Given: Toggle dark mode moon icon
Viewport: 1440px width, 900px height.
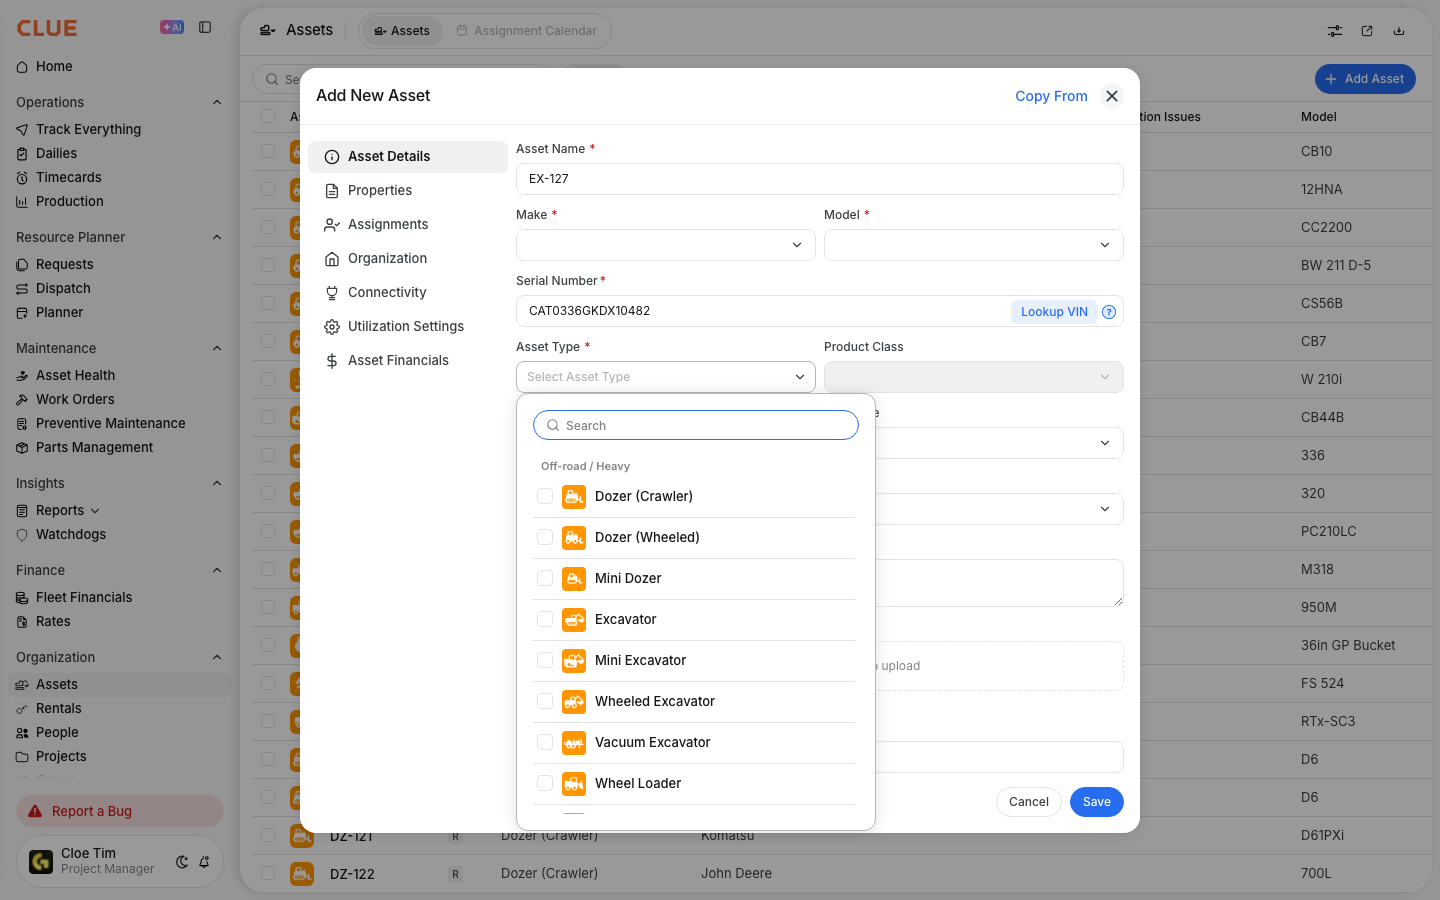Looking at the screenshot, I should pos(182,862).
